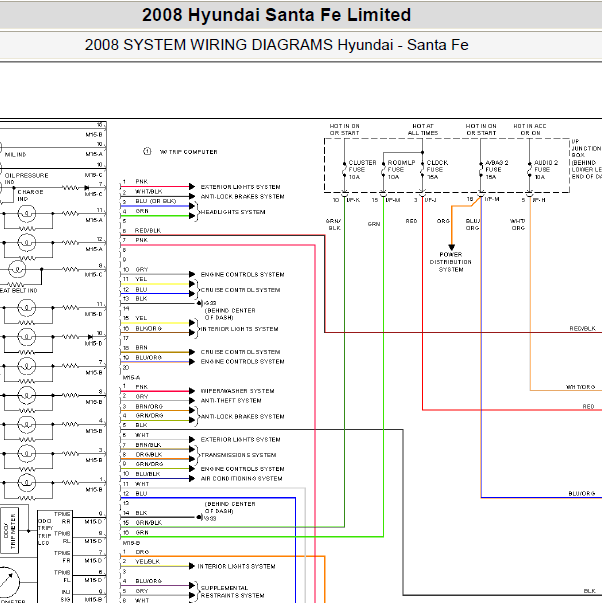
Task: Click 'ENGINE CONTROLS SYSTEM' beside pin 10 GRY
Action: [x=242, y=275]
